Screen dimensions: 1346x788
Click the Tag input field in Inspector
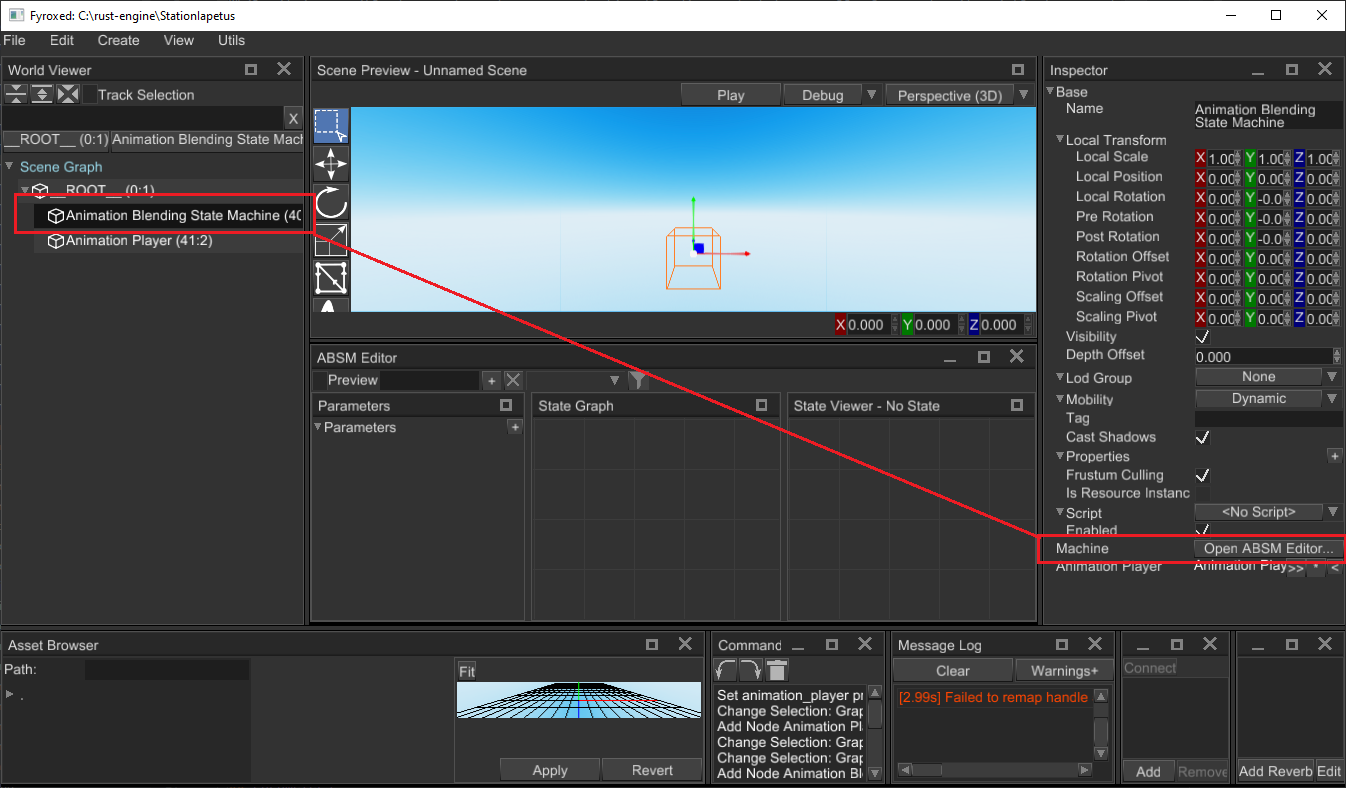(x=1268, y=418)
